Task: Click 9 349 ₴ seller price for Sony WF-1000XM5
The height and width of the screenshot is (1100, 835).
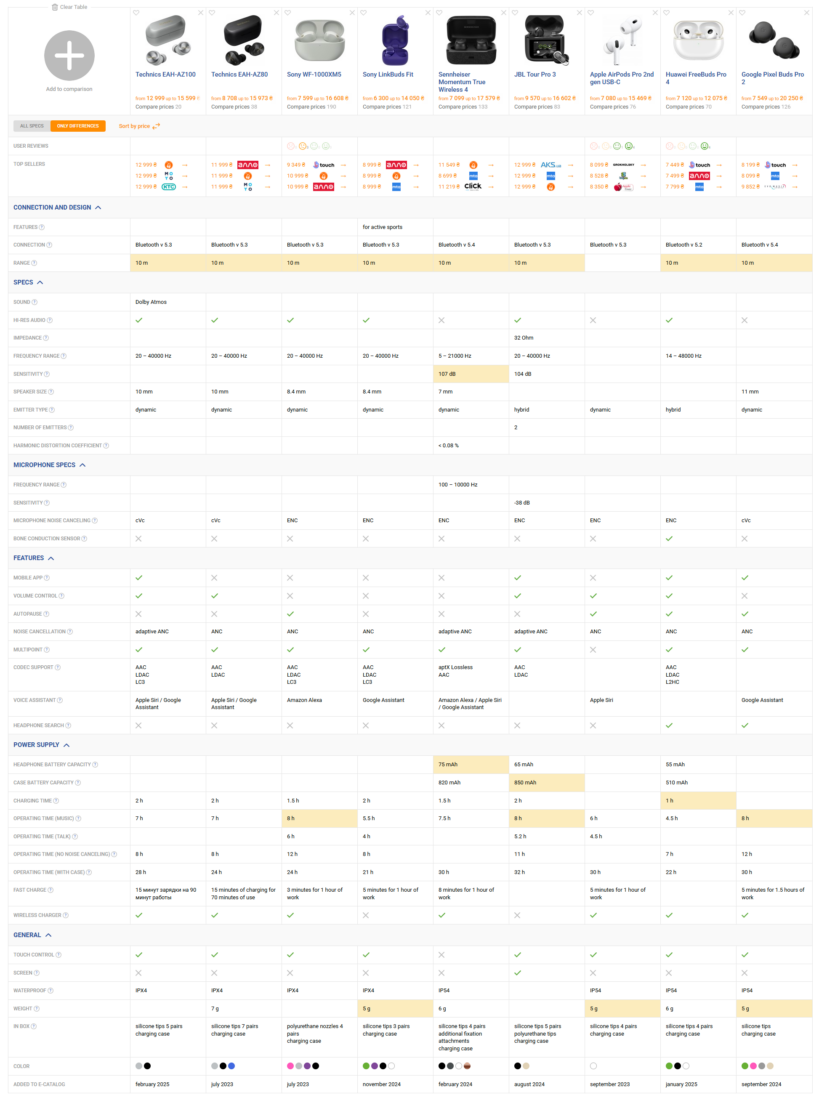Action: [295, 165]
